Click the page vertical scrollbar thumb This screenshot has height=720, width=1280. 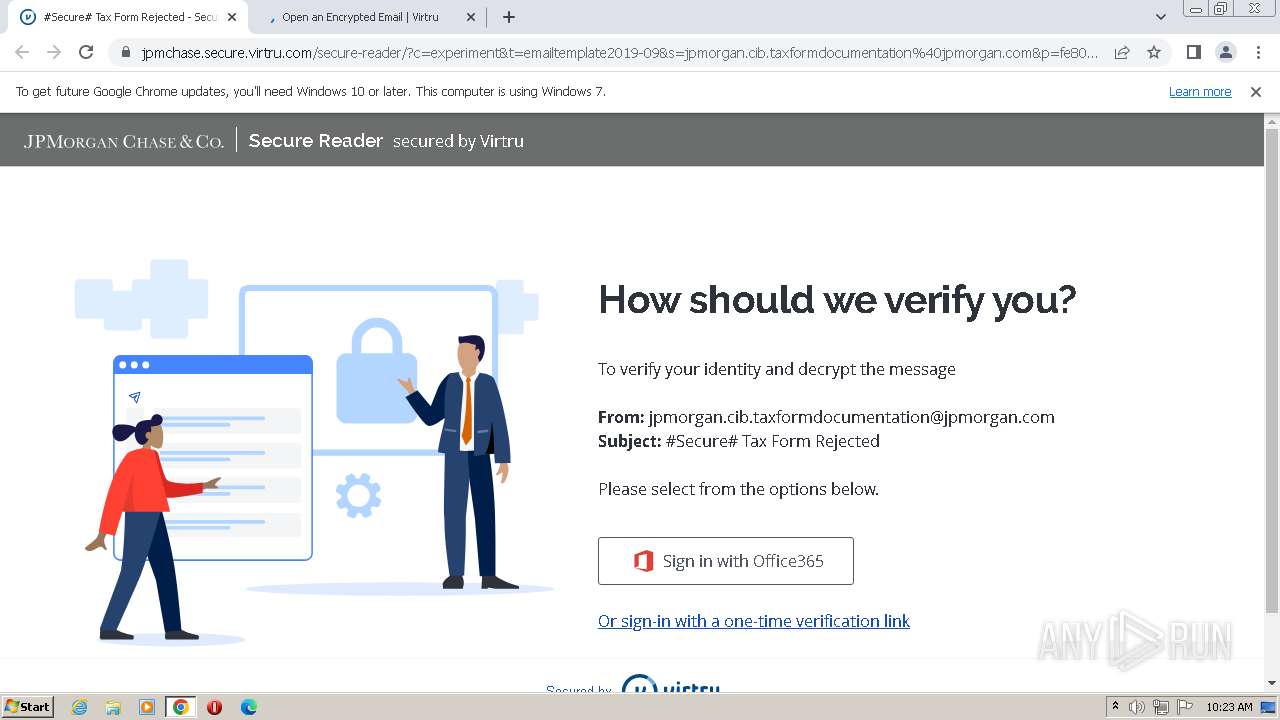click(x=1272, y=370)
